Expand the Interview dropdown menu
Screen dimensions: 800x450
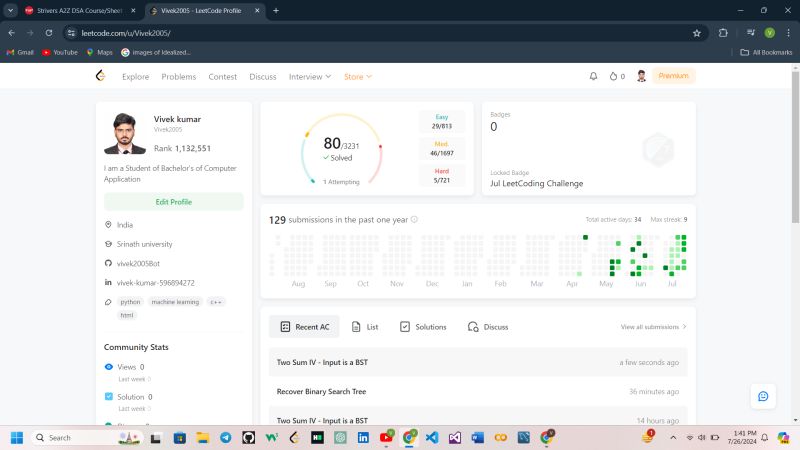[310, 76]
